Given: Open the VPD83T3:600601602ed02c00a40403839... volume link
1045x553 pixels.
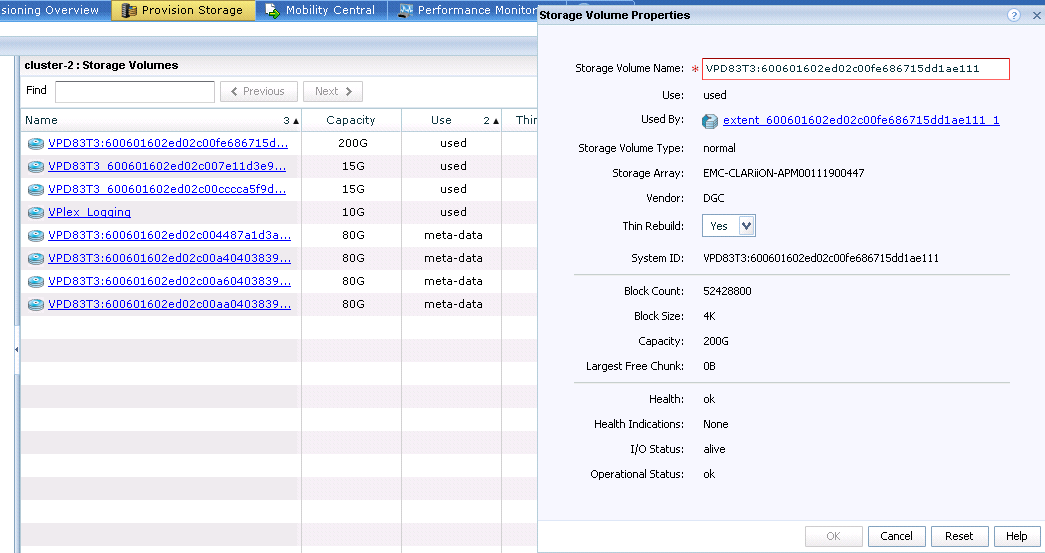Looking at the screenshot, I should coord(169,258).
